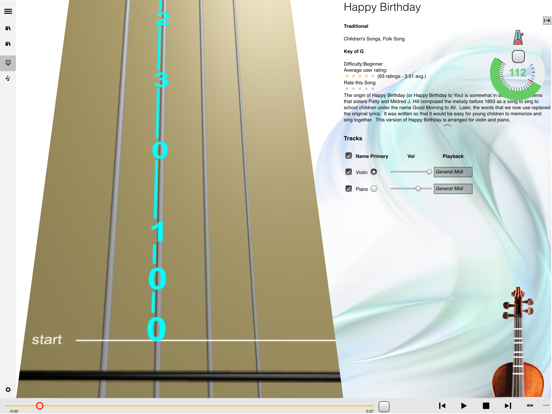Viewport: 552px width, 414px height.
Task: Click the violin image
Action: [518, 343]
